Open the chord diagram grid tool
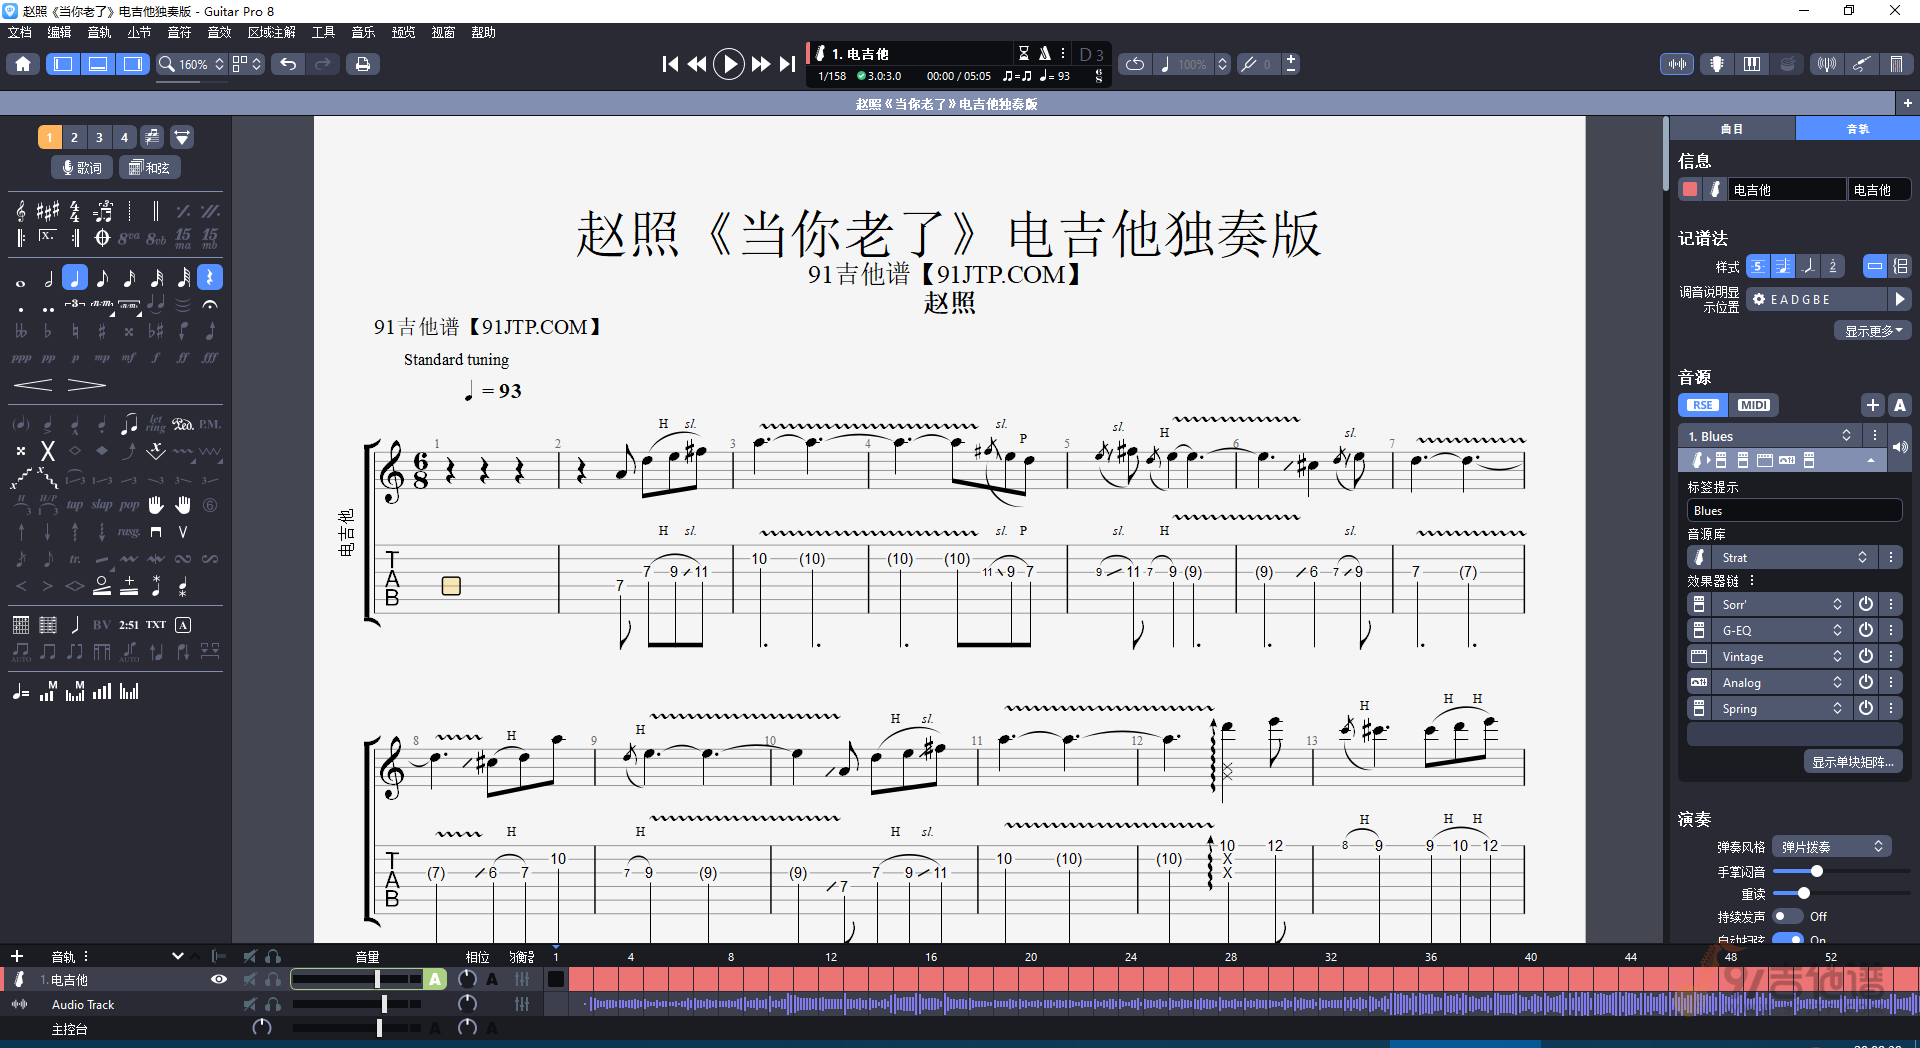 click(21, 625)
